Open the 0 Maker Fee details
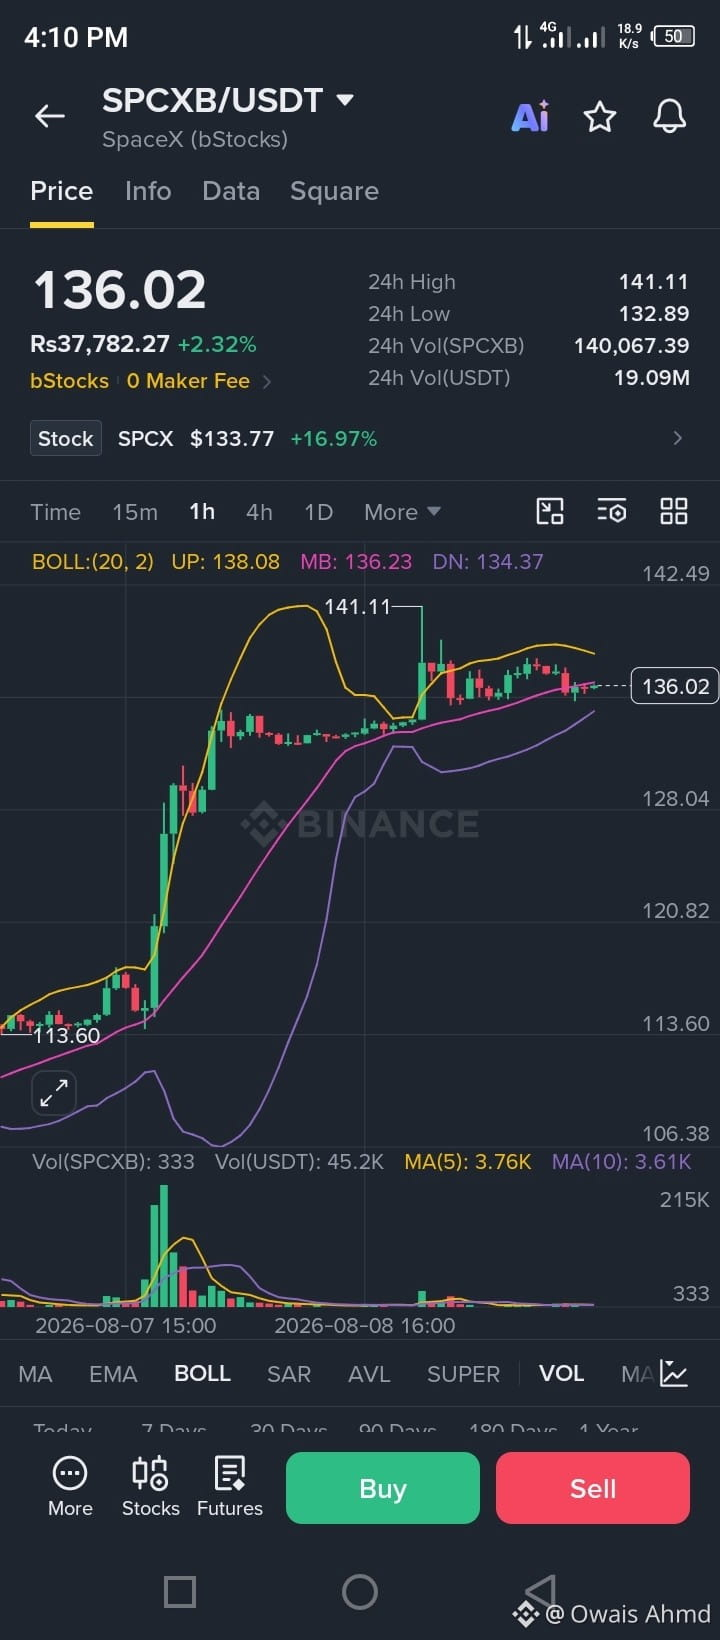The height and width of the screenshot is (1640, 720). tap(198, 381)
